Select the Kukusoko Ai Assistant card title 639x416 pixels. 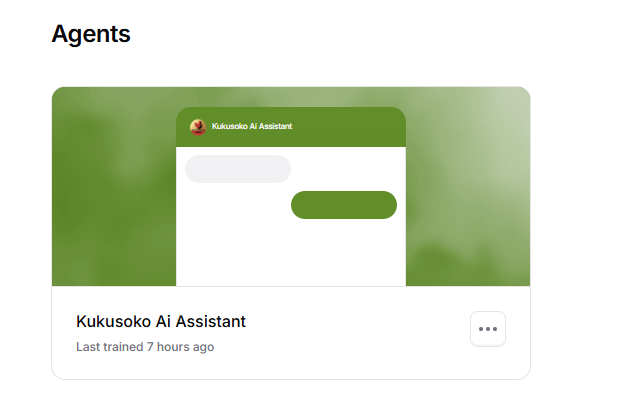pyautogui.click(x=161, y=322)
